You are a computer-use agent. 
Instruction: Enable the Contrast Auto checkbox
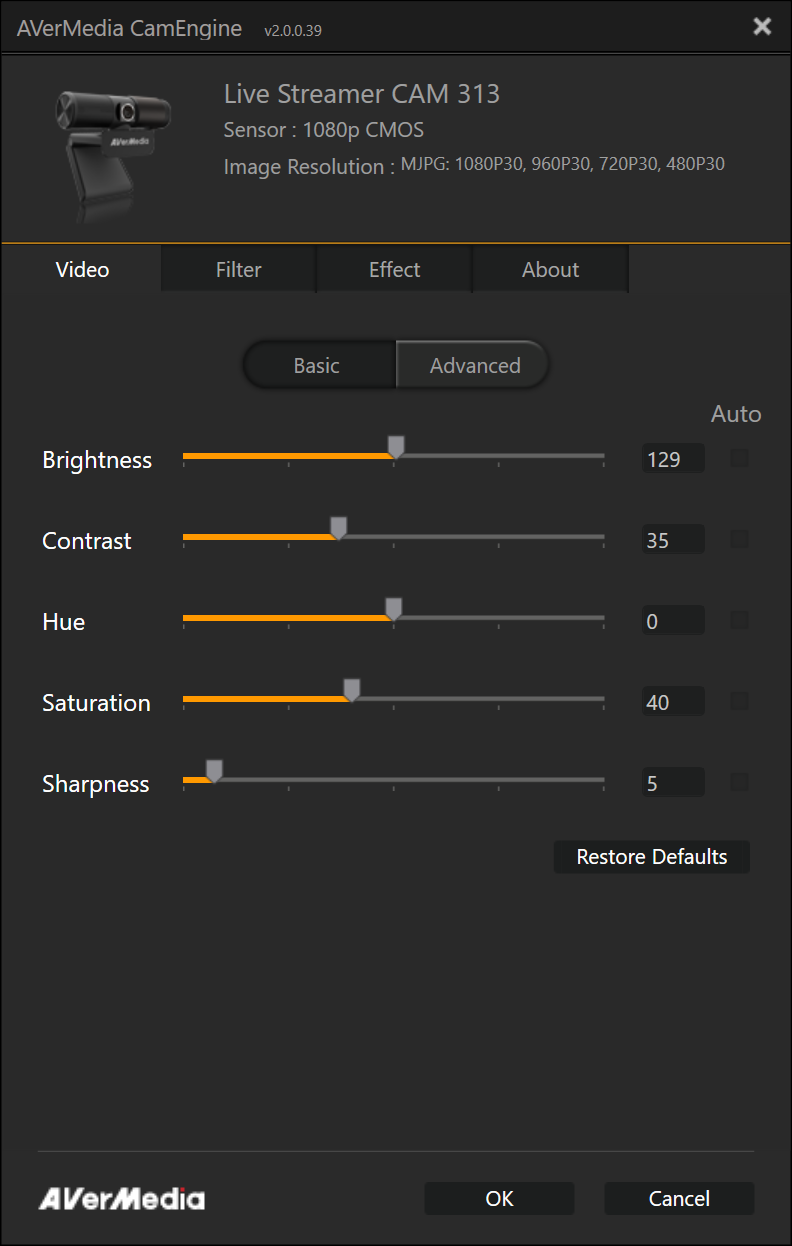[740, 540]
